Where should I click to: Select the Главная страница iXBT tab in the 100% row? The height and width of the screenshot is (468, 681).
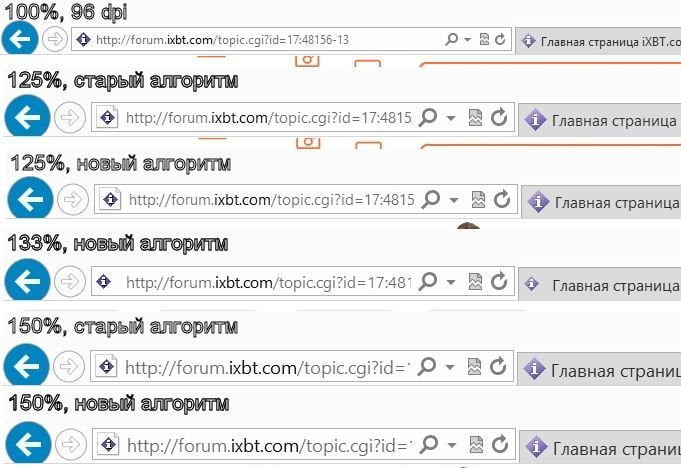(x=600, y=41)
